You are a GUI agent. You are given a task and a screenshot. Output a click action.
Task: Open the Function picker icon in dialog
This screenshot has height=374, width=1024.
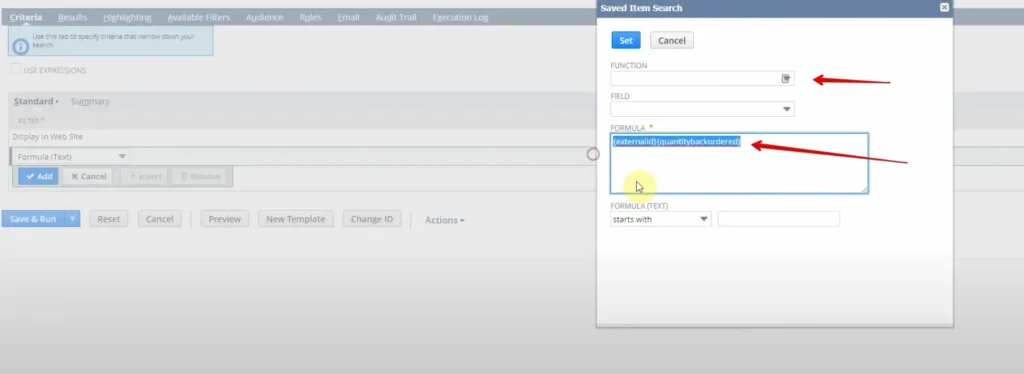tap(786, 79)
